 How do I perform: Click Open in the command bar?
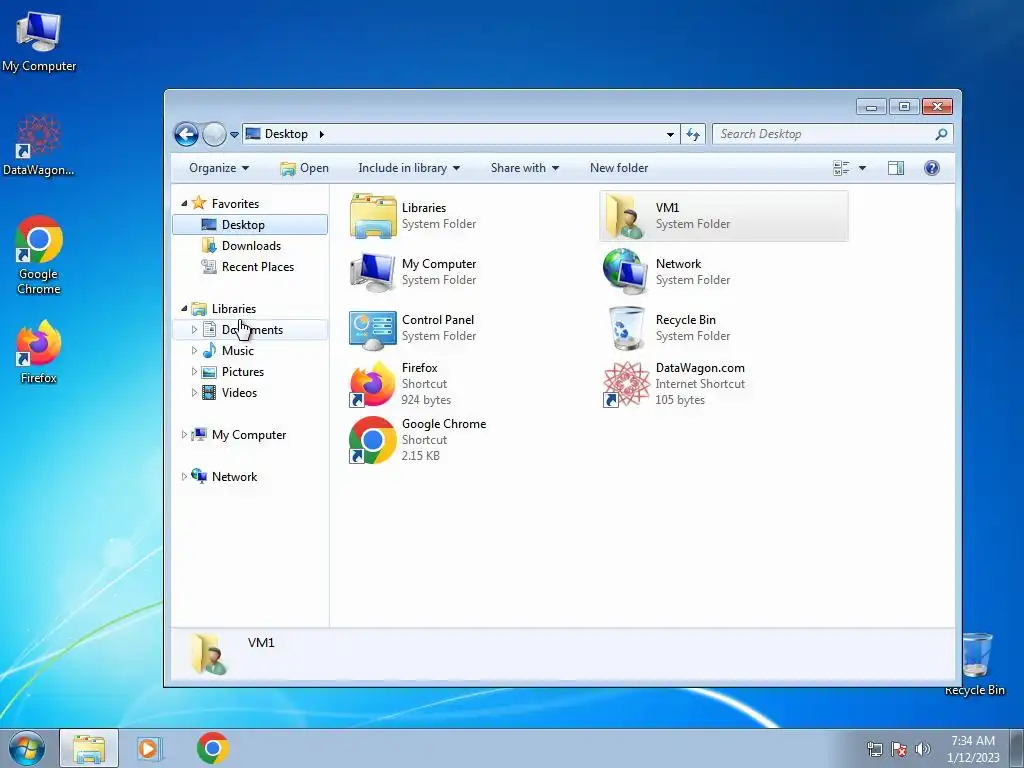point(304,168)
